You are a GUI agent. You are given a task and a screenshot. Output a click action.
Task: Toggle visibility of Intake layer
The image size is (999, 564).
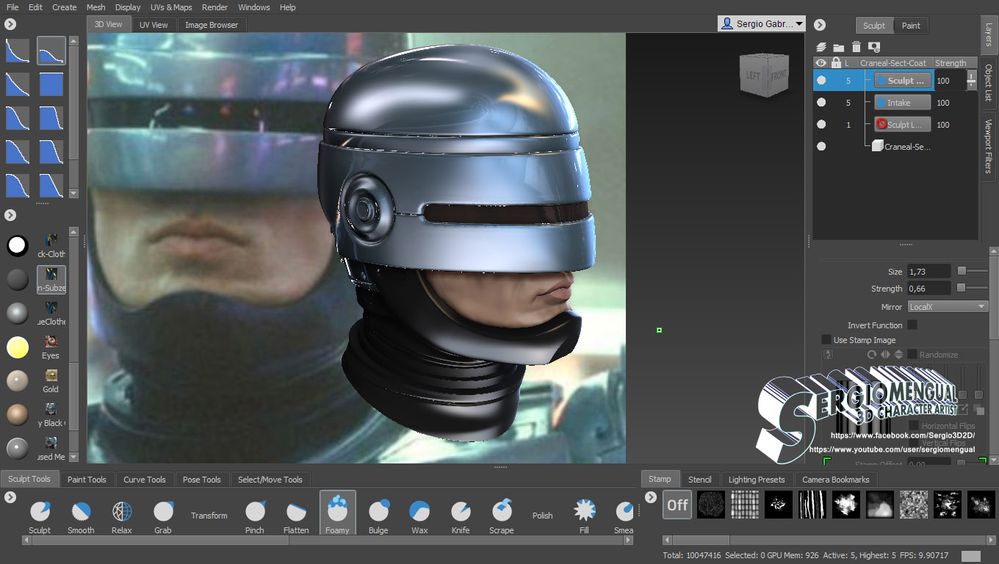click(821, 103)
